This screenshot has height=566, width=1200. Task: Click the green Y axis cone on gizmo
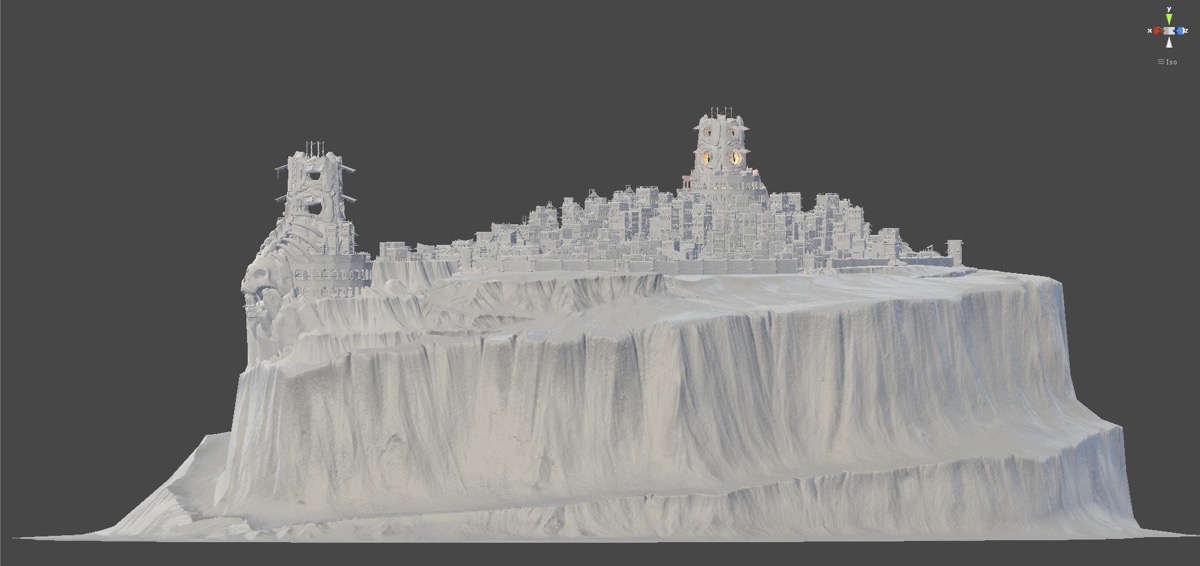click(1168, 20)
